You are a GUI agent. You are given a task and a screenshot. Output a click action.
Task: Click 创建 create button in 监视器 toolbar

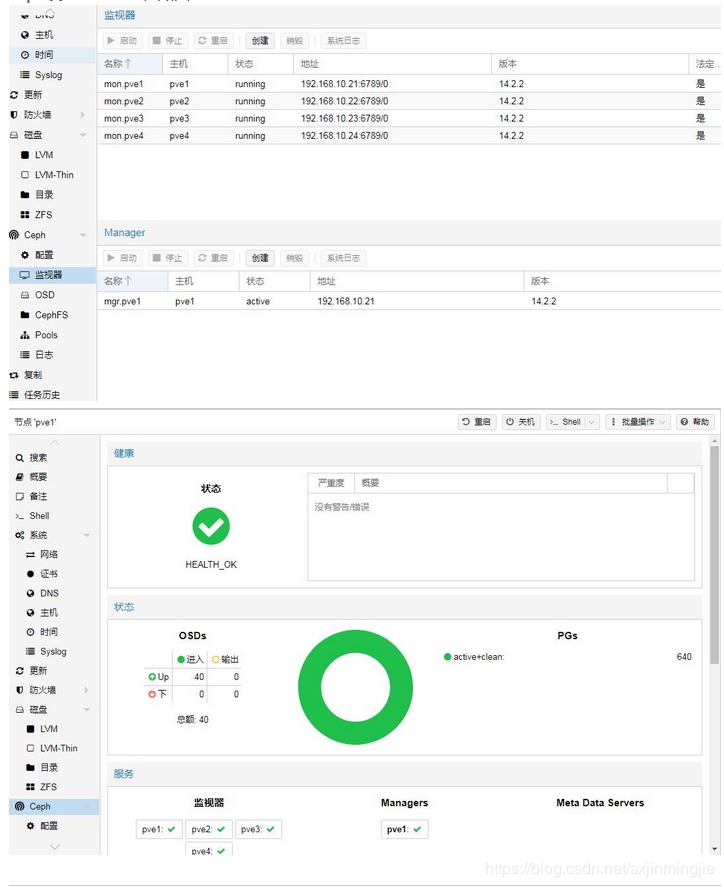(x=260, y=41)
